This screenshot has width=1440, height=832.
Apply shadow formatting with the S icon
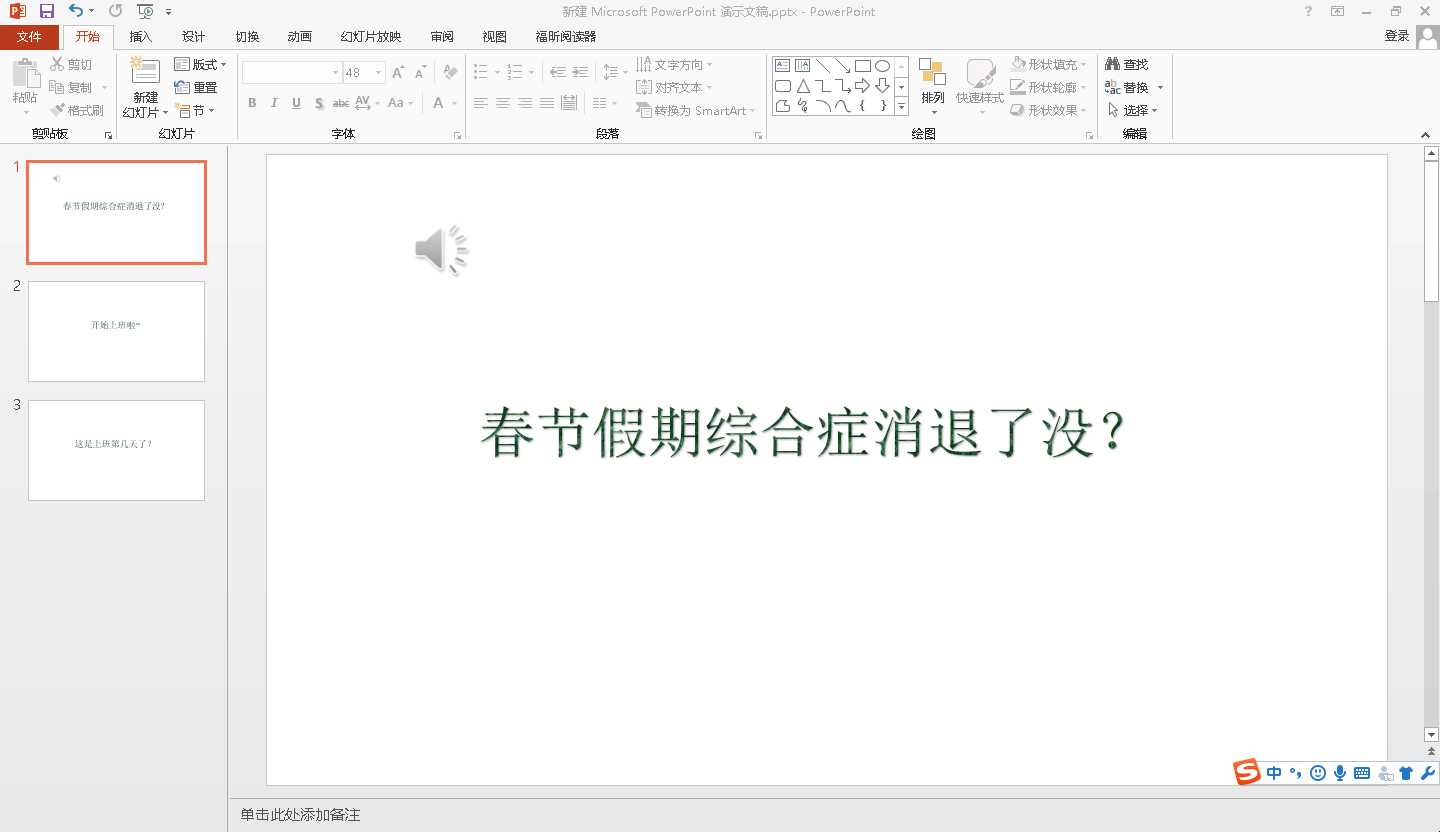coord(318,103)
